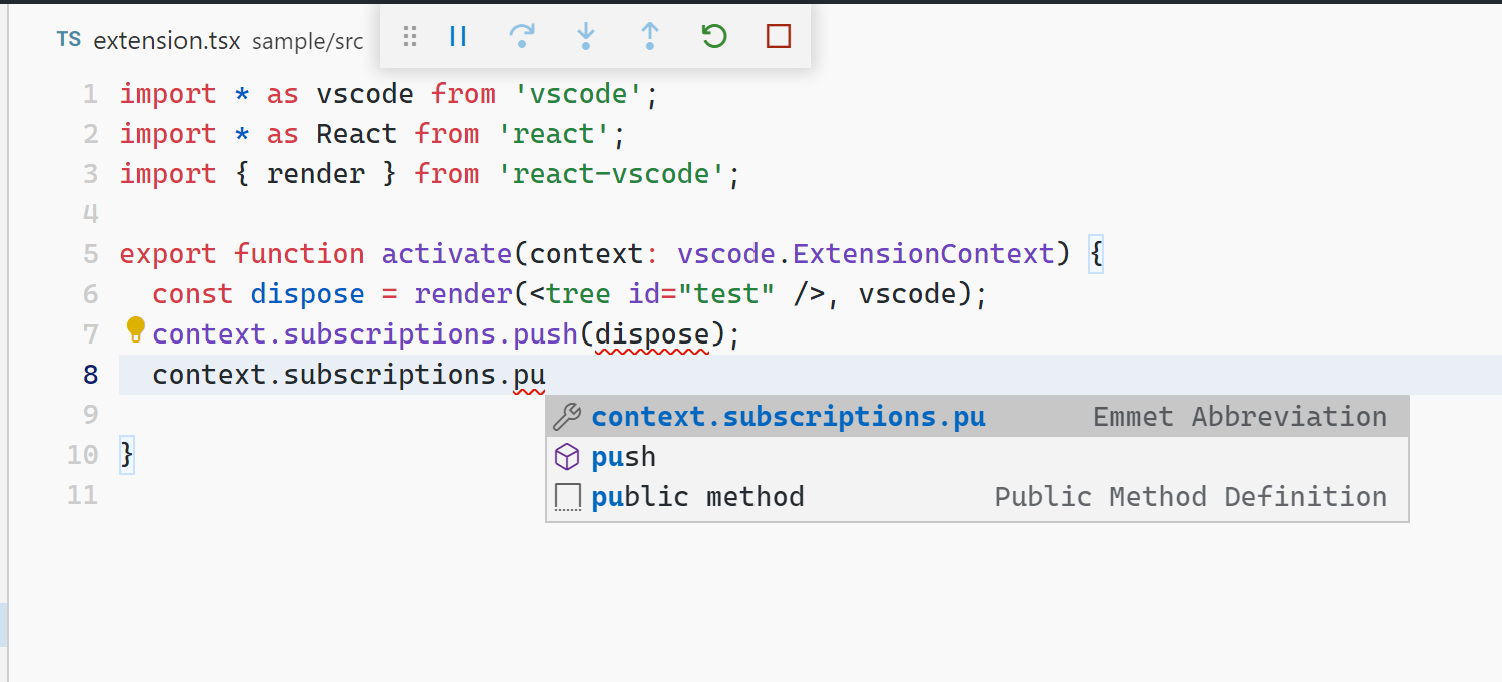Click the activate function name
The width and height of the screenshot is (1502, 682).
447,254
